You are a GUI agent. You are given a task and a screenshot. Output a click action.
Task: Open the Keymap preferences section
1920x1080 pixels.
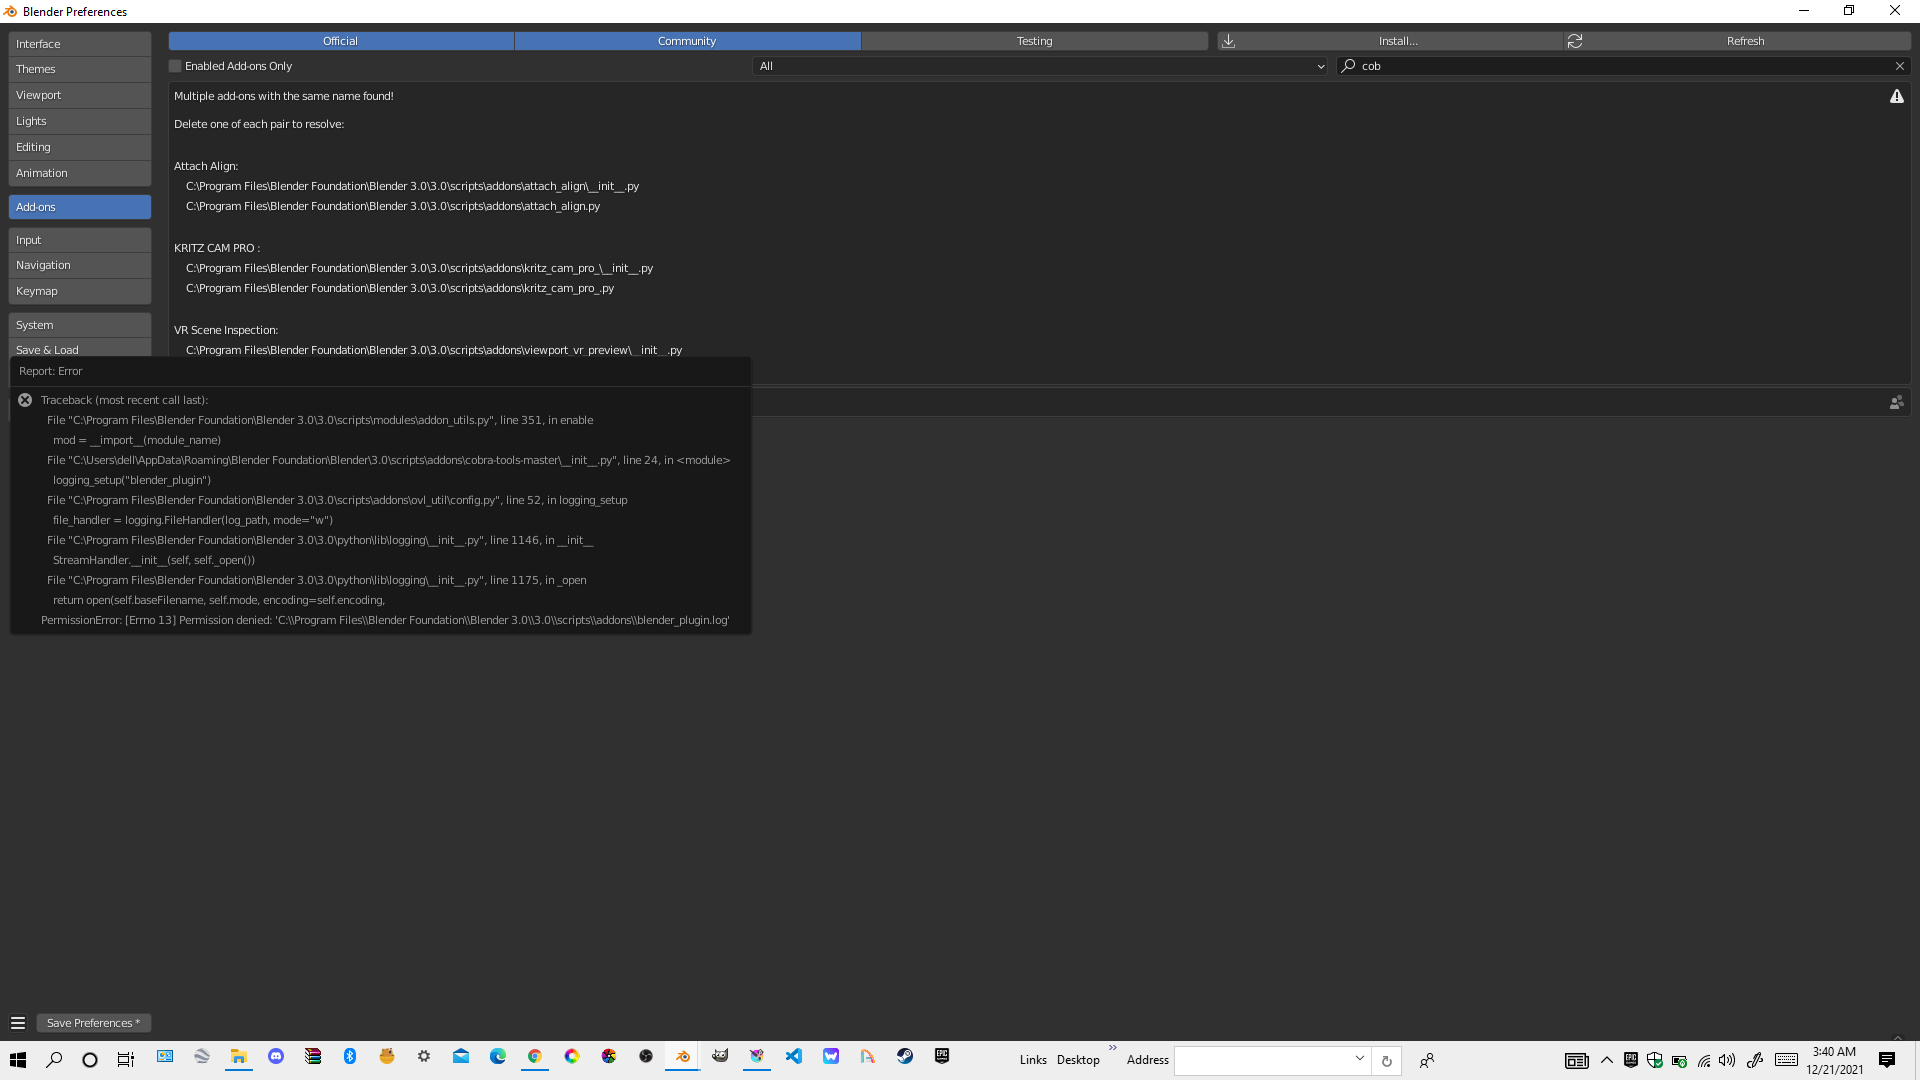coord(37,291)
